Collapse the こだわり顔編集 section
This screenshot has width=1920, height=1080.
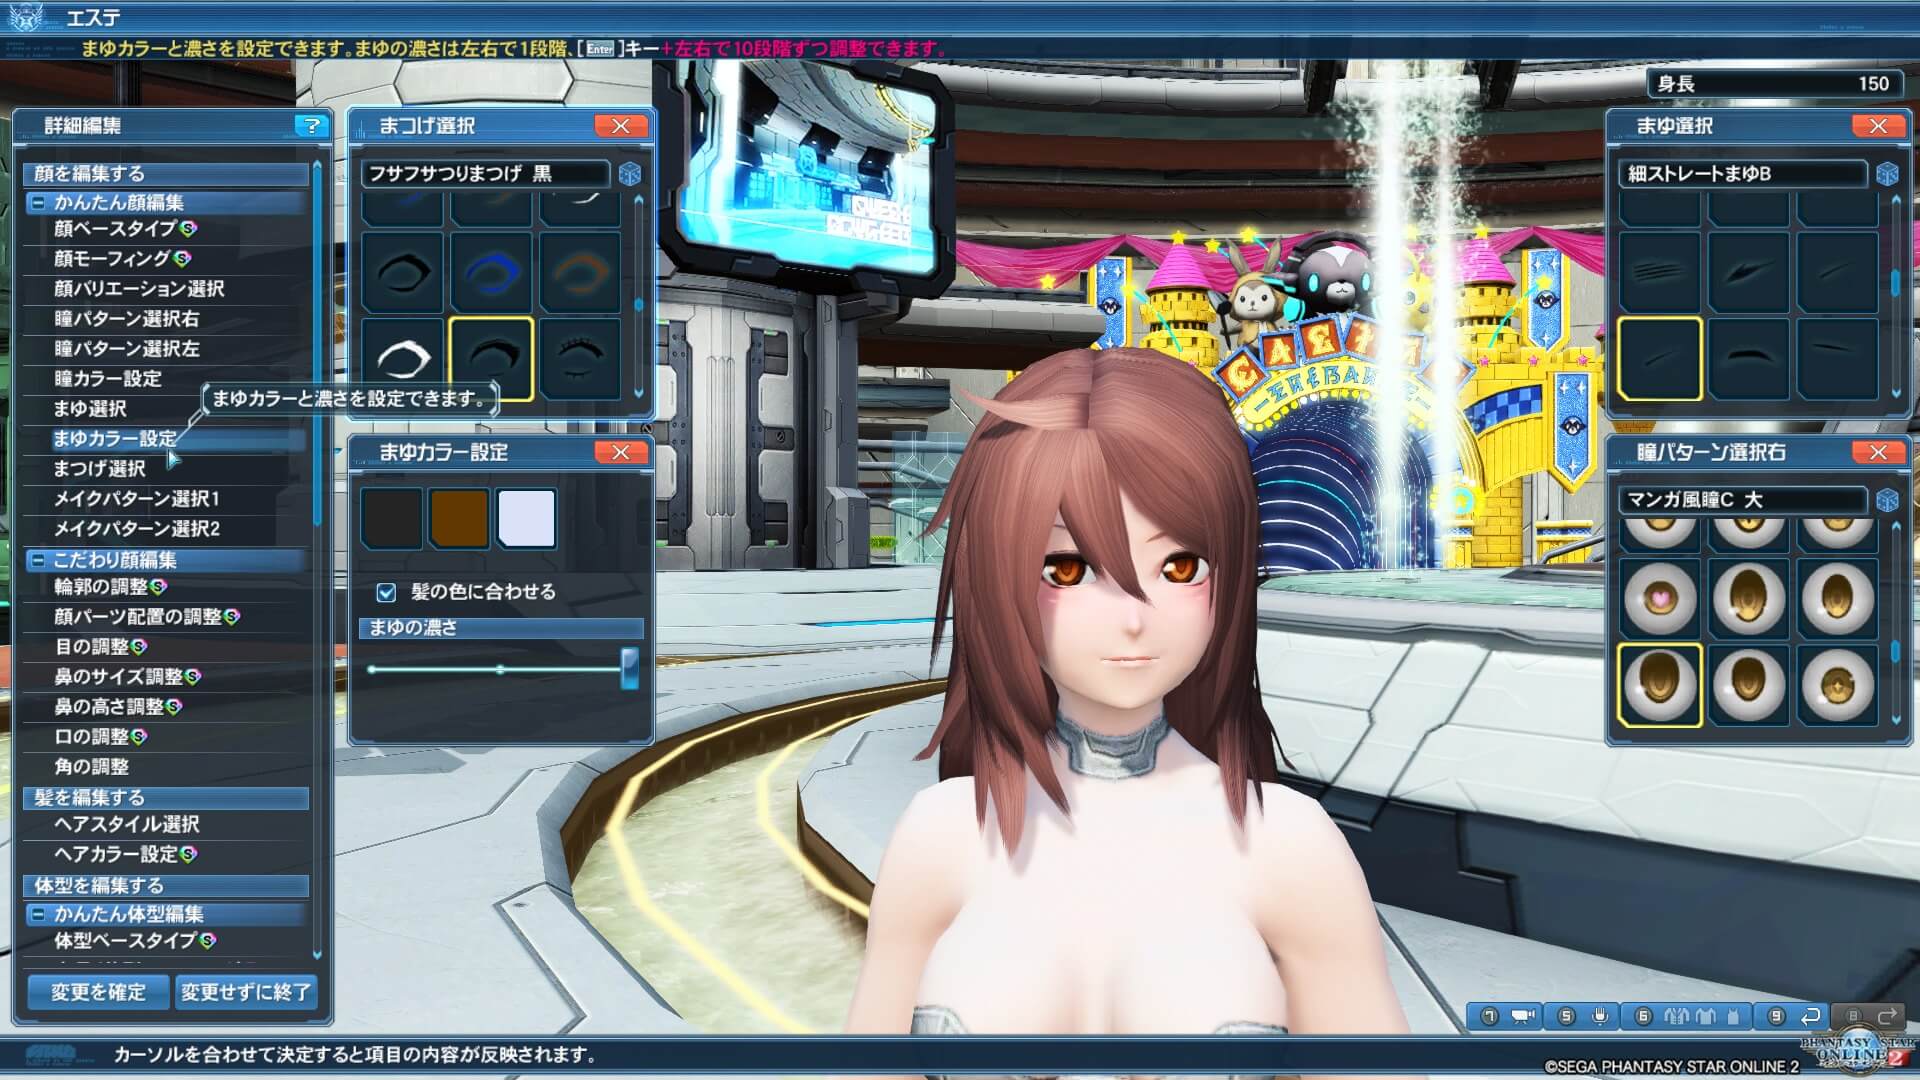(x=38, y=560)
